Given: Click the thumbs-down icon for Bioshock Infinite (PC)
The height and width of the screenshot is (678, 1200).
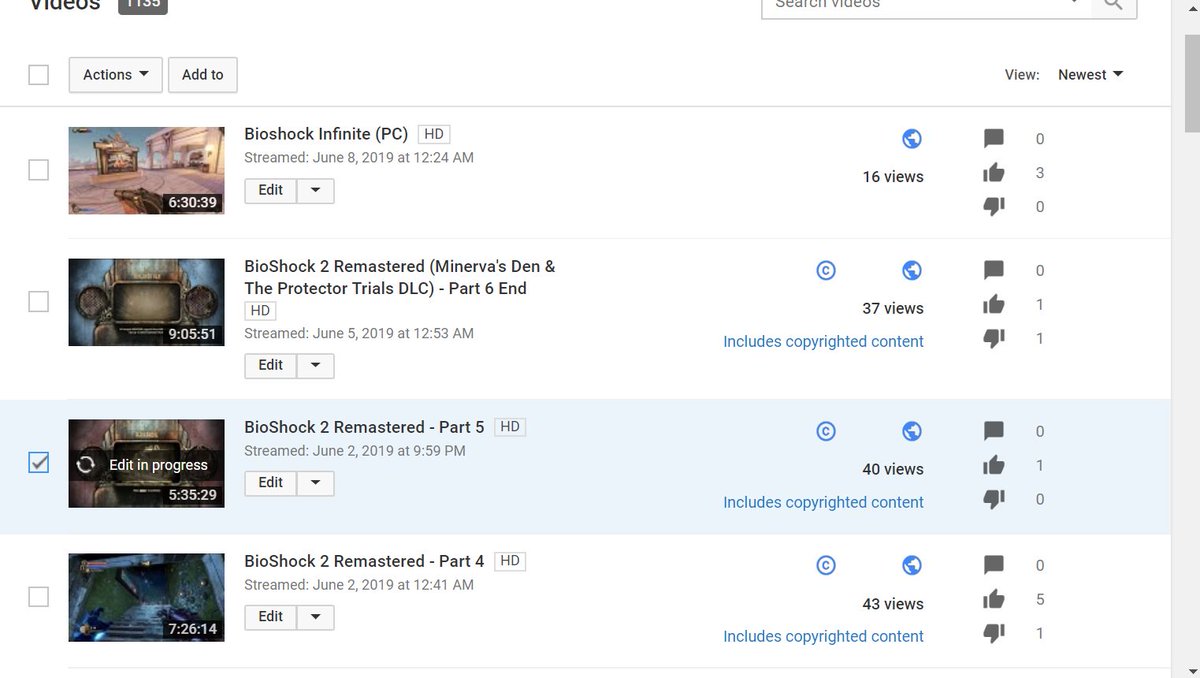Looking at the screenshot, I should [x=993, y=206].
